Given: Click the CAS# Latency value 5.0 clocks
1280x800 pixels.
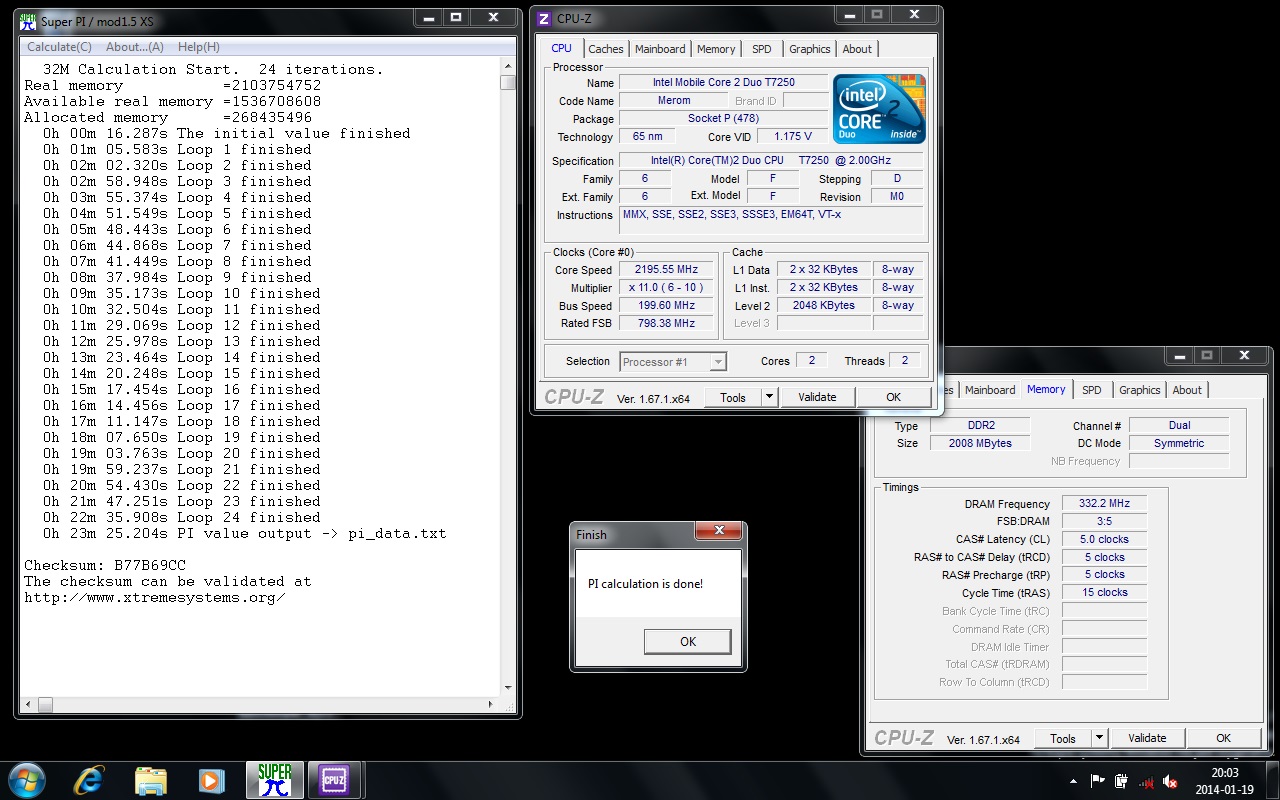Looking at the screenshot, I should coord(1105,540).
